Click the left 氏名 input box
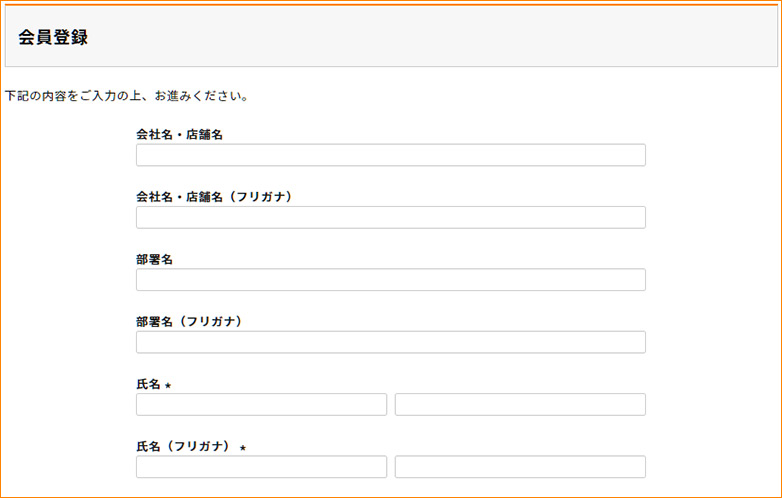This screenshot has height=498, width=782. (x=261, y=404)
